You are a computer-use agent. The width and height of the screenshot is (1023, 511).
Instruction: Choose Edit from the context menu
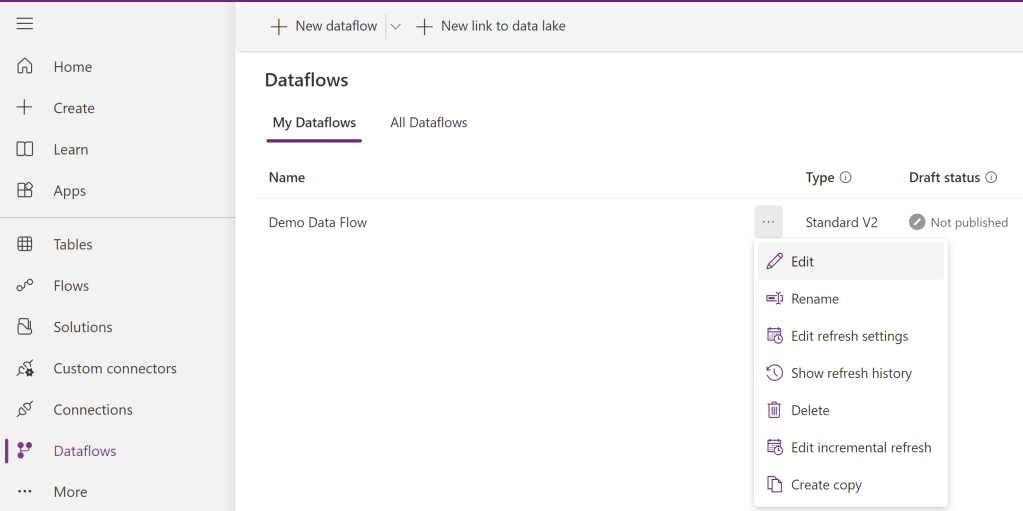[802, 262]
